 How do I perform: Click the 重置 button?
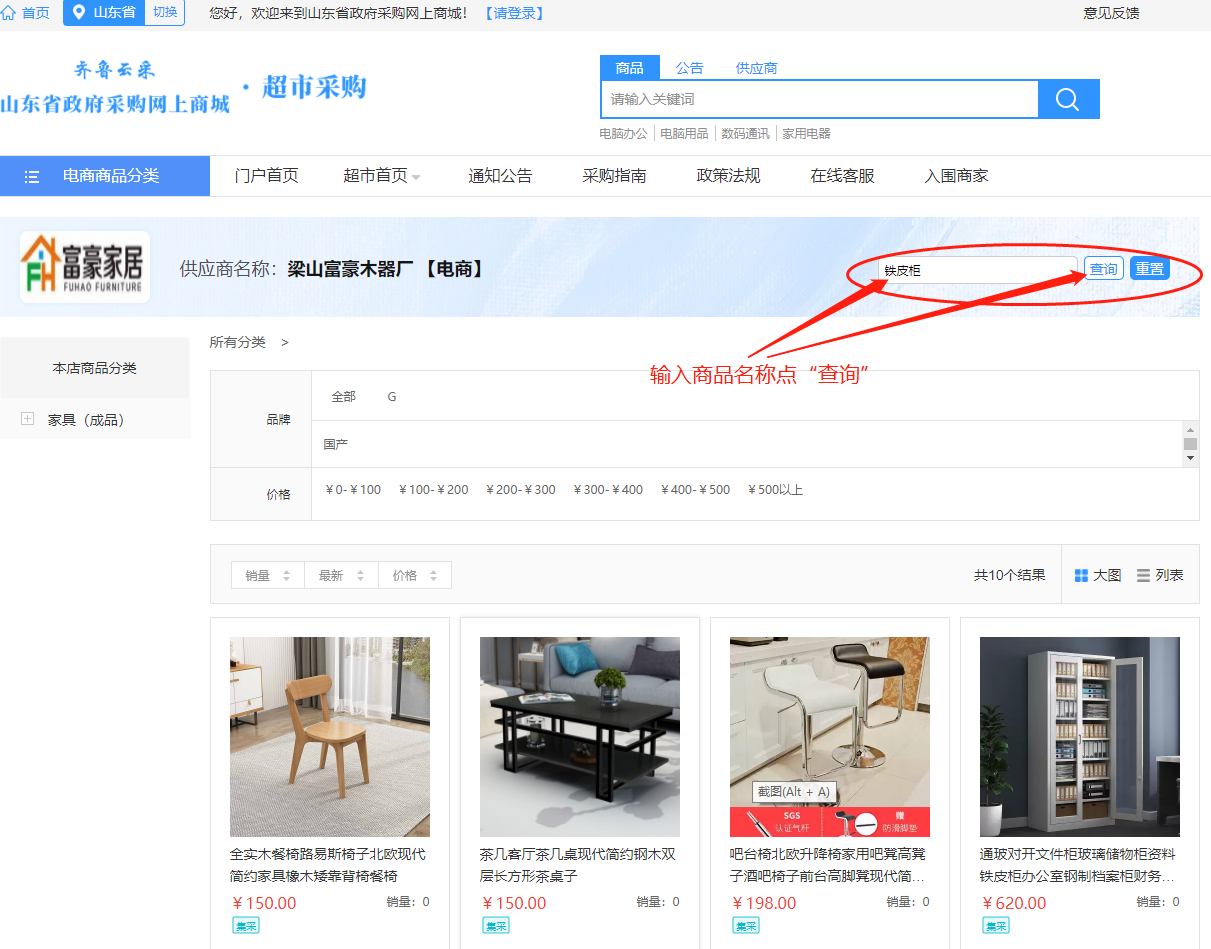pos(1149,269)
